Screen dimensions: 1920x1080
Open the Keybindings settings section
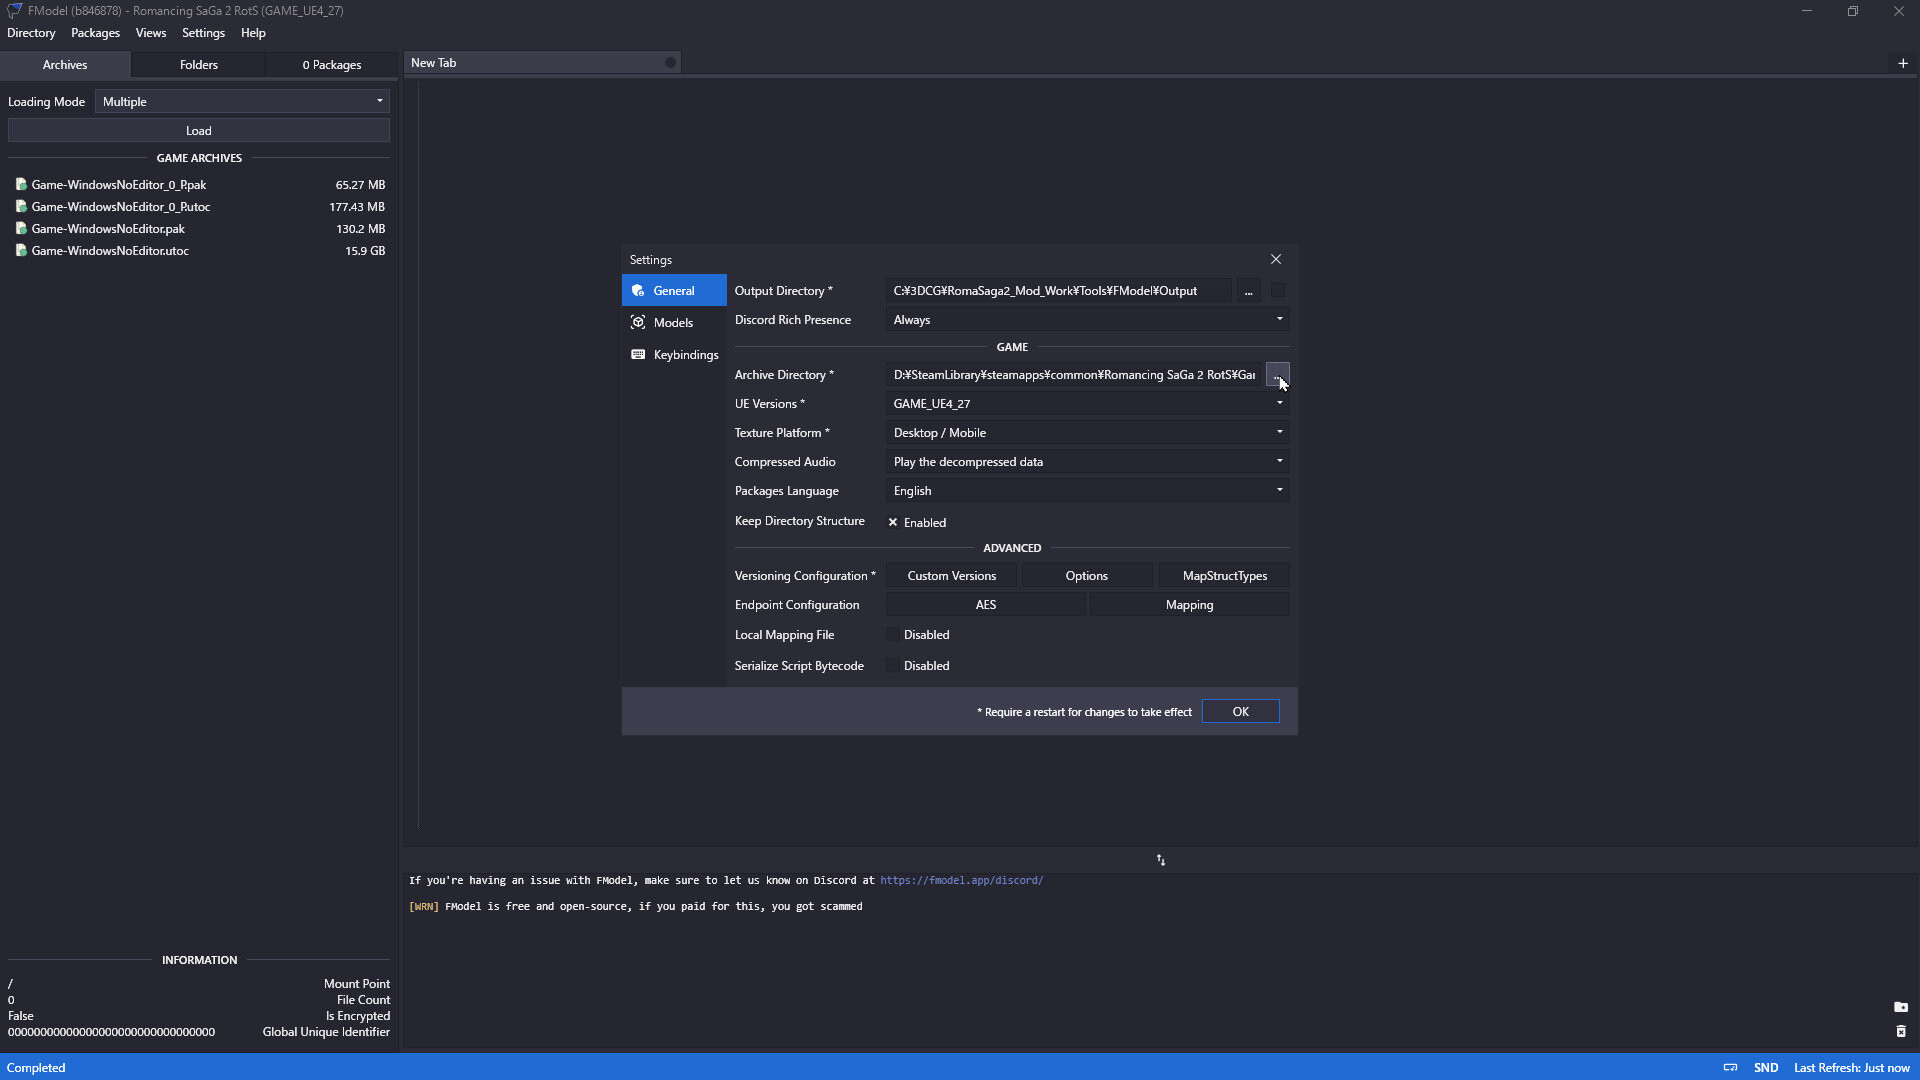tap(684, 354)
